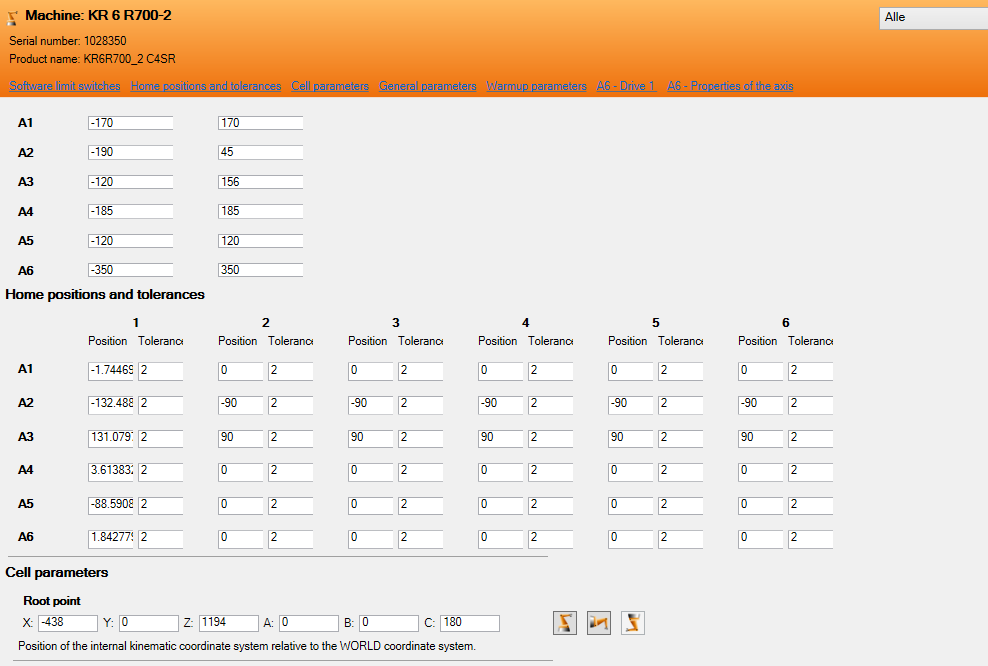Edit Home 1 A6 position 1.84277

[x=111, y=538]
